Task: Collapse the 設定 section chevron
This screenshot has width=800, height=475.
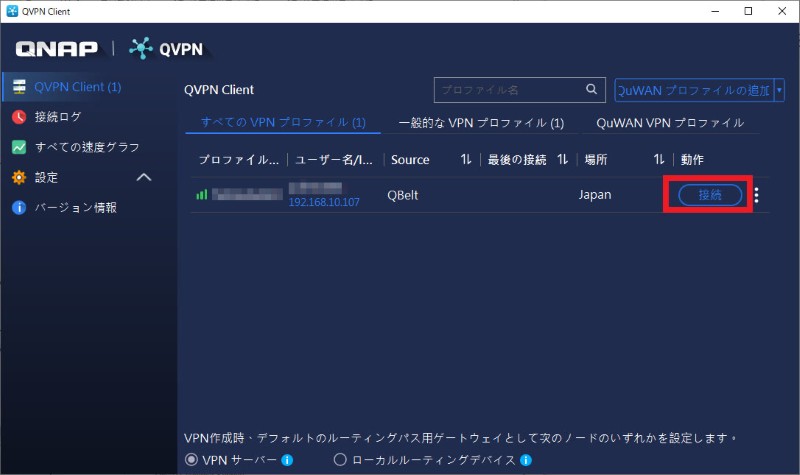Action: [x=144, y=177]
